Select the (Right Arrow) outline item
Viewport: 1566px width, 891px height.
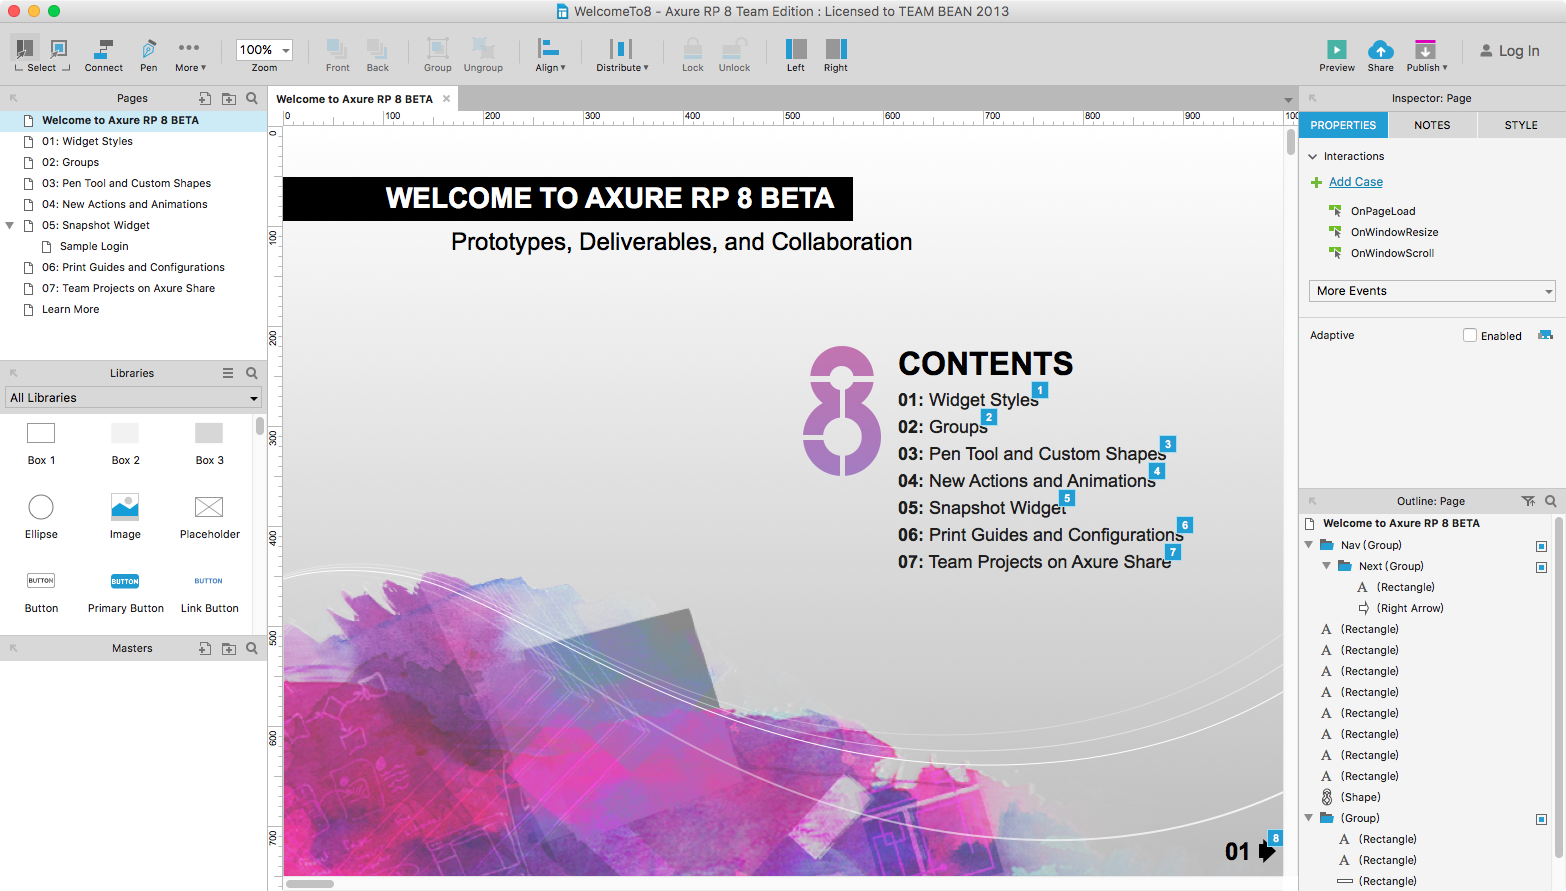(x=1410, y=608)
